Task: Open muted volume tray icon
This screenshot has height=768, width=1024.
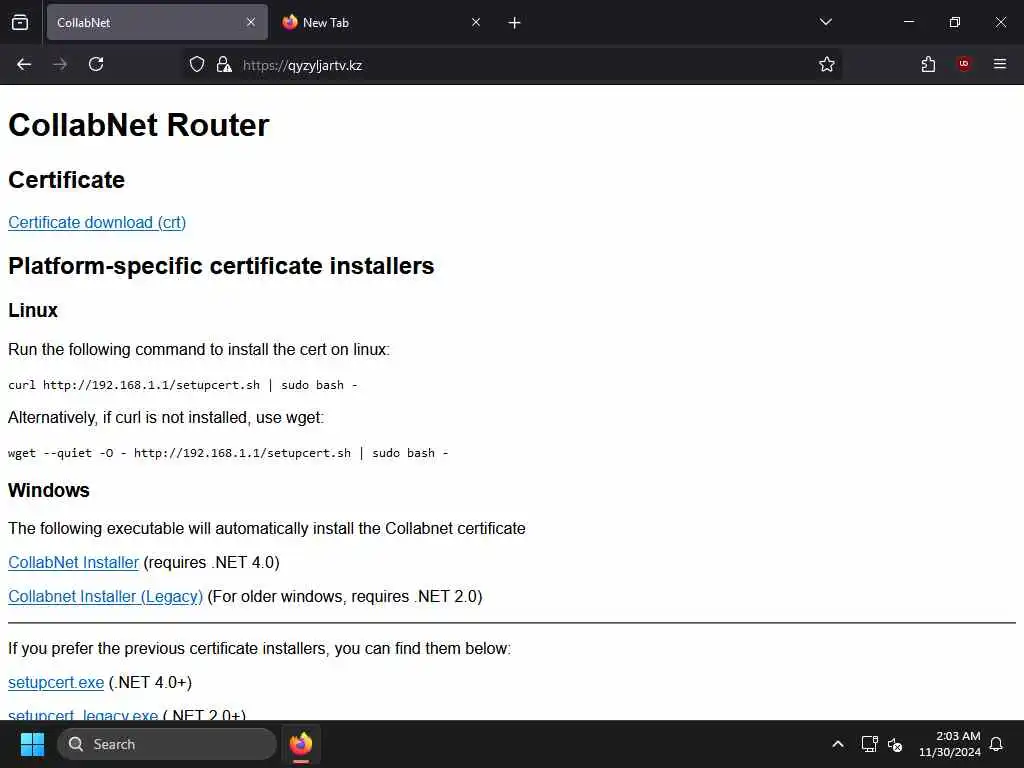Action: 895,744
